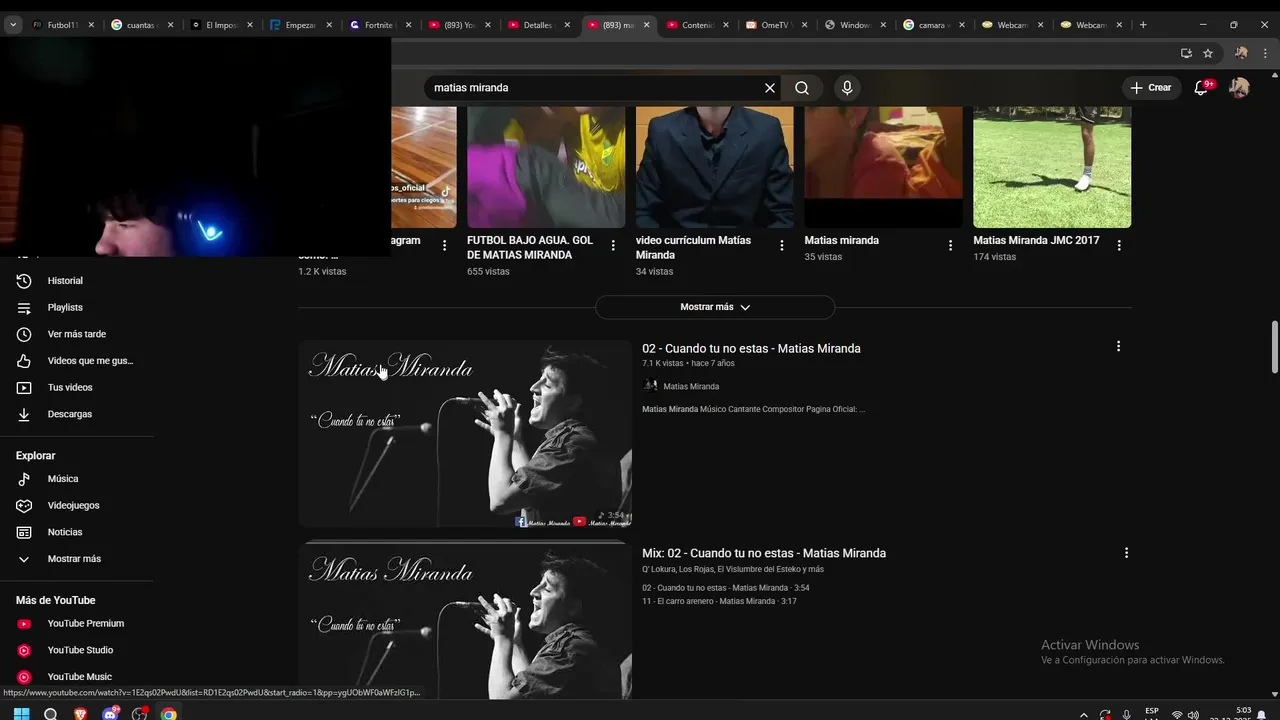Click the page vertical scrollbar thumb
The image size is (1280, 720).
point(1274,347)
